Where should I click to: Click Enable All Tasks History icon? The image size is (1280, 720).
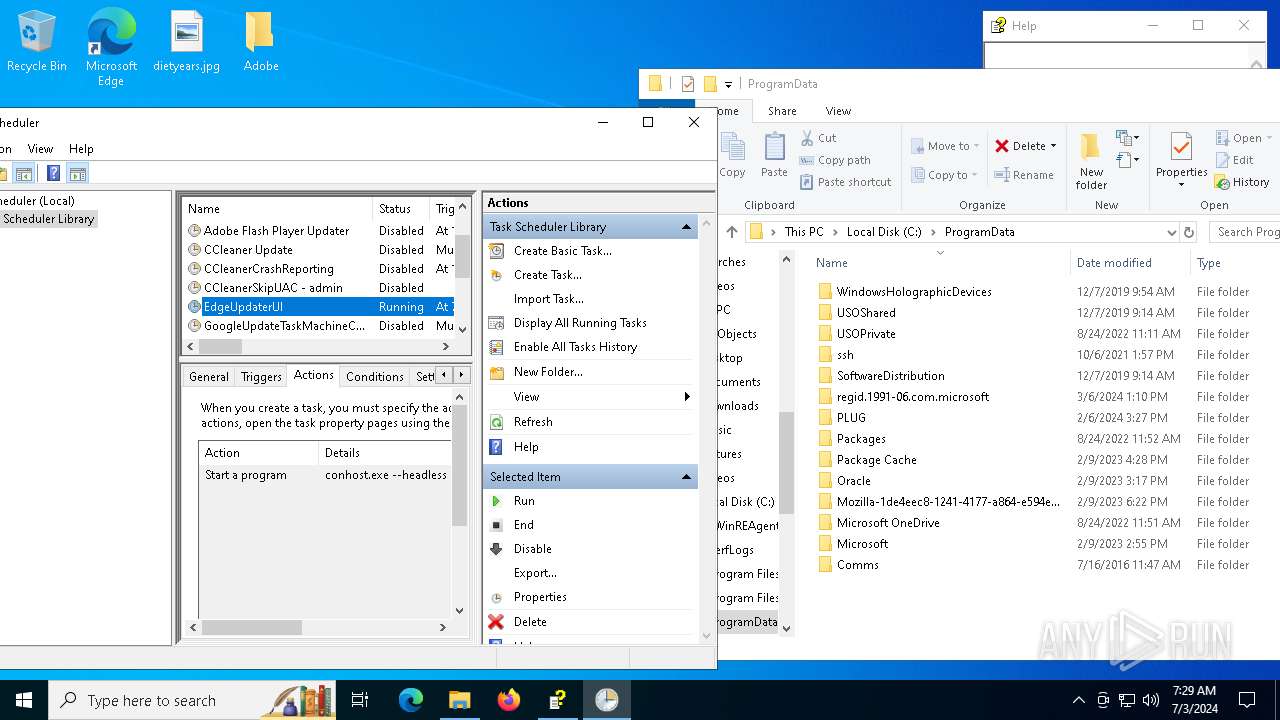click(x=496, y=347)
